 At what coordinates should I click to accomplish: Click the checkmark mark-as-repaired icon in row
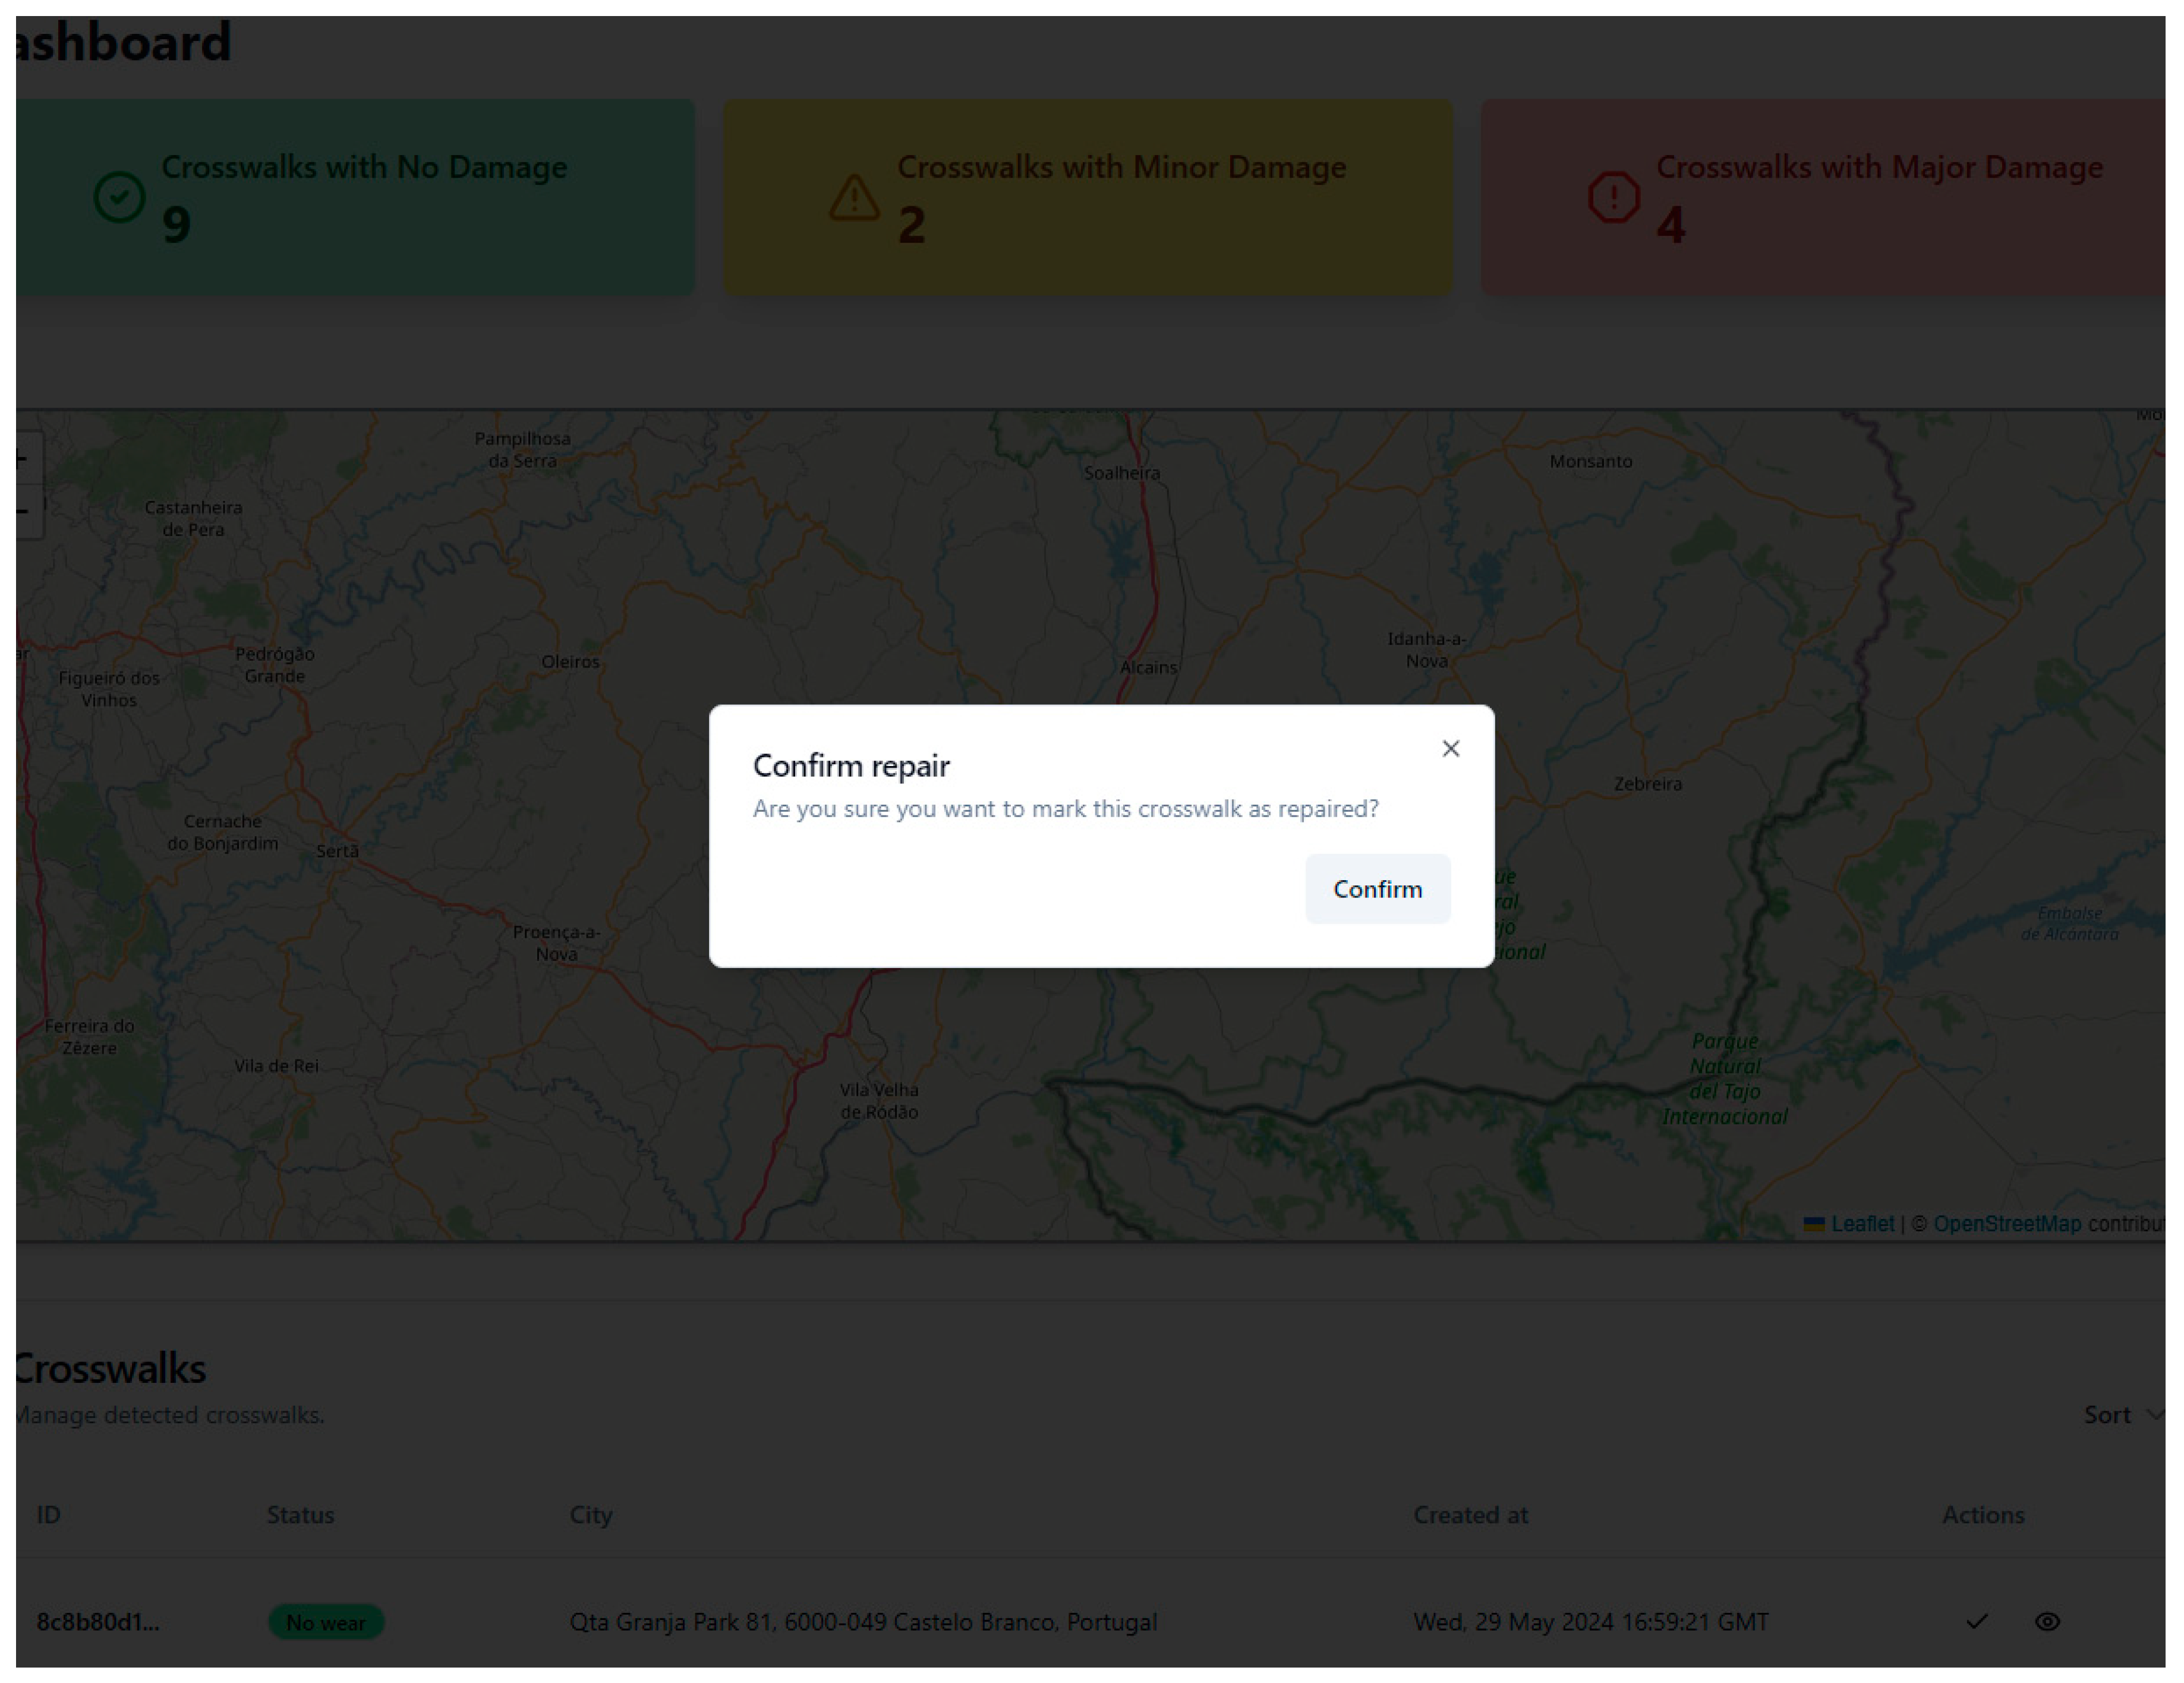1976,1621
